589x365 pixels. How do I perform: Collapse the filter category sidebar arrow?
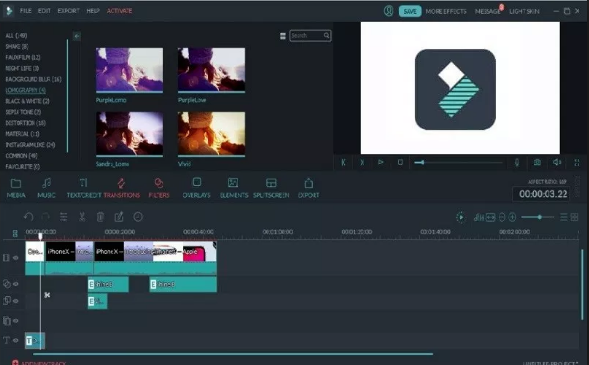pyautogui.click(x=77, y=36)
